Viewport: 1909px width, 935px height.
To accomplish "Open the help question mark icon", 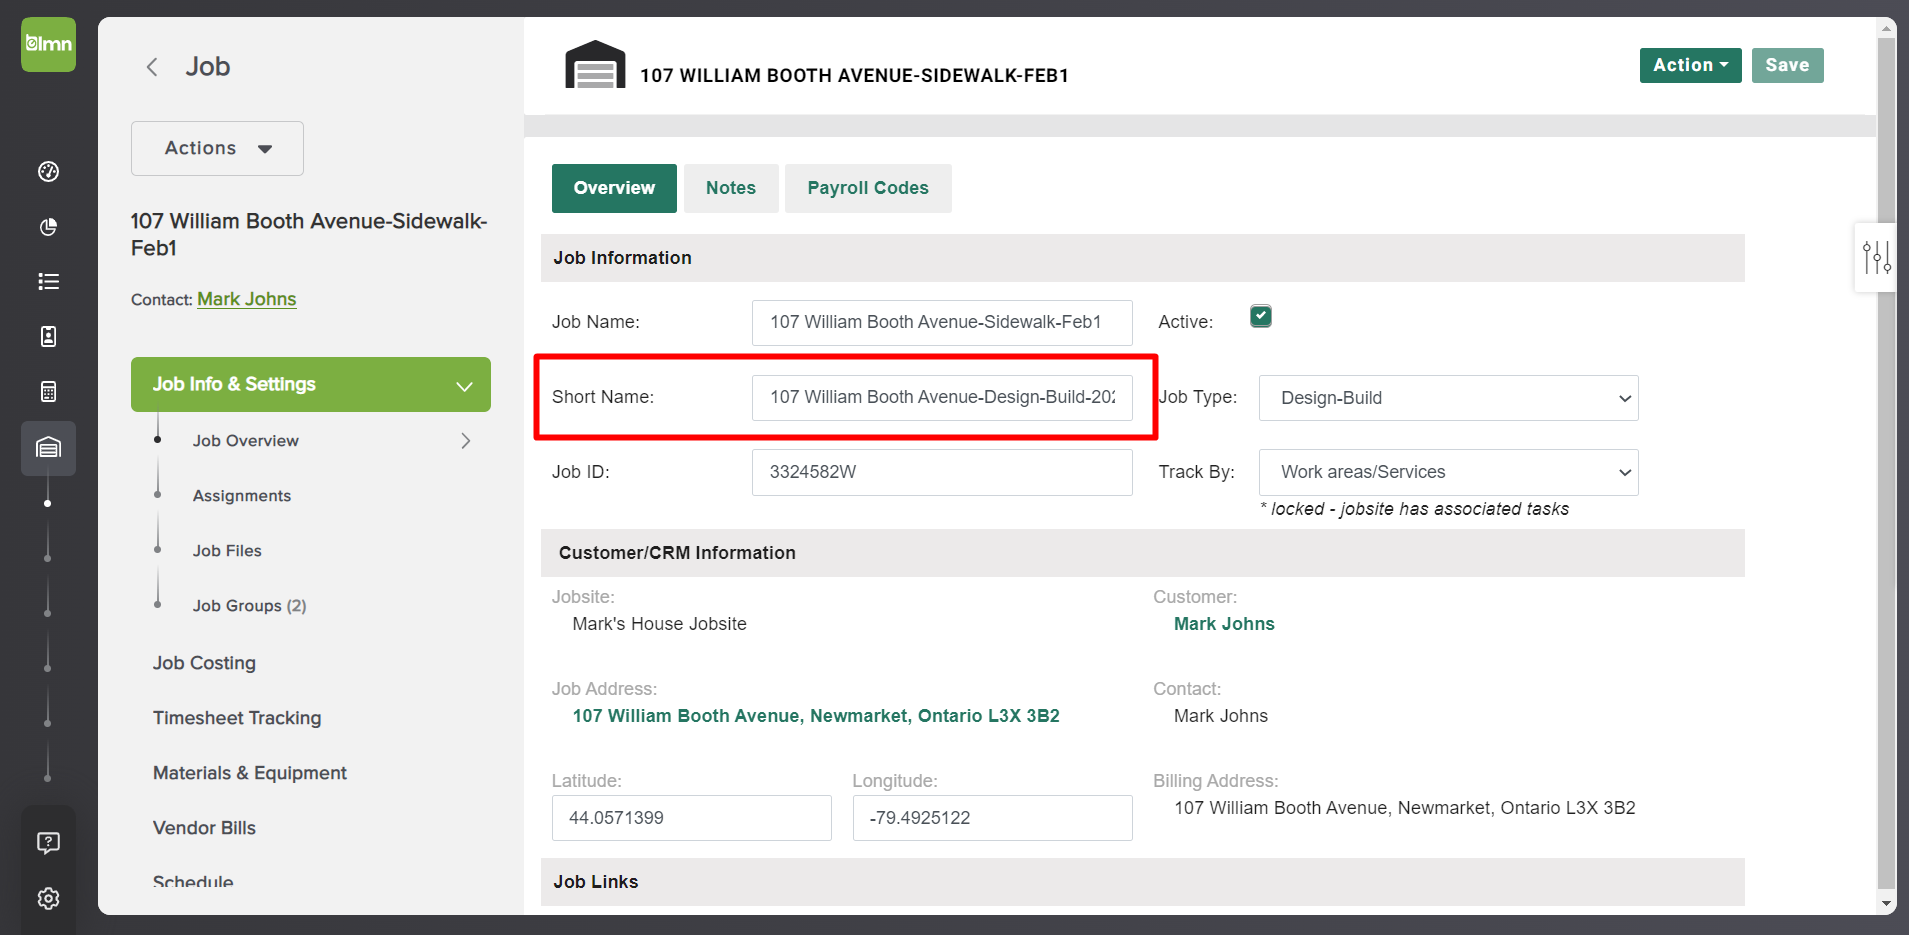I will (x=48, y=843).
